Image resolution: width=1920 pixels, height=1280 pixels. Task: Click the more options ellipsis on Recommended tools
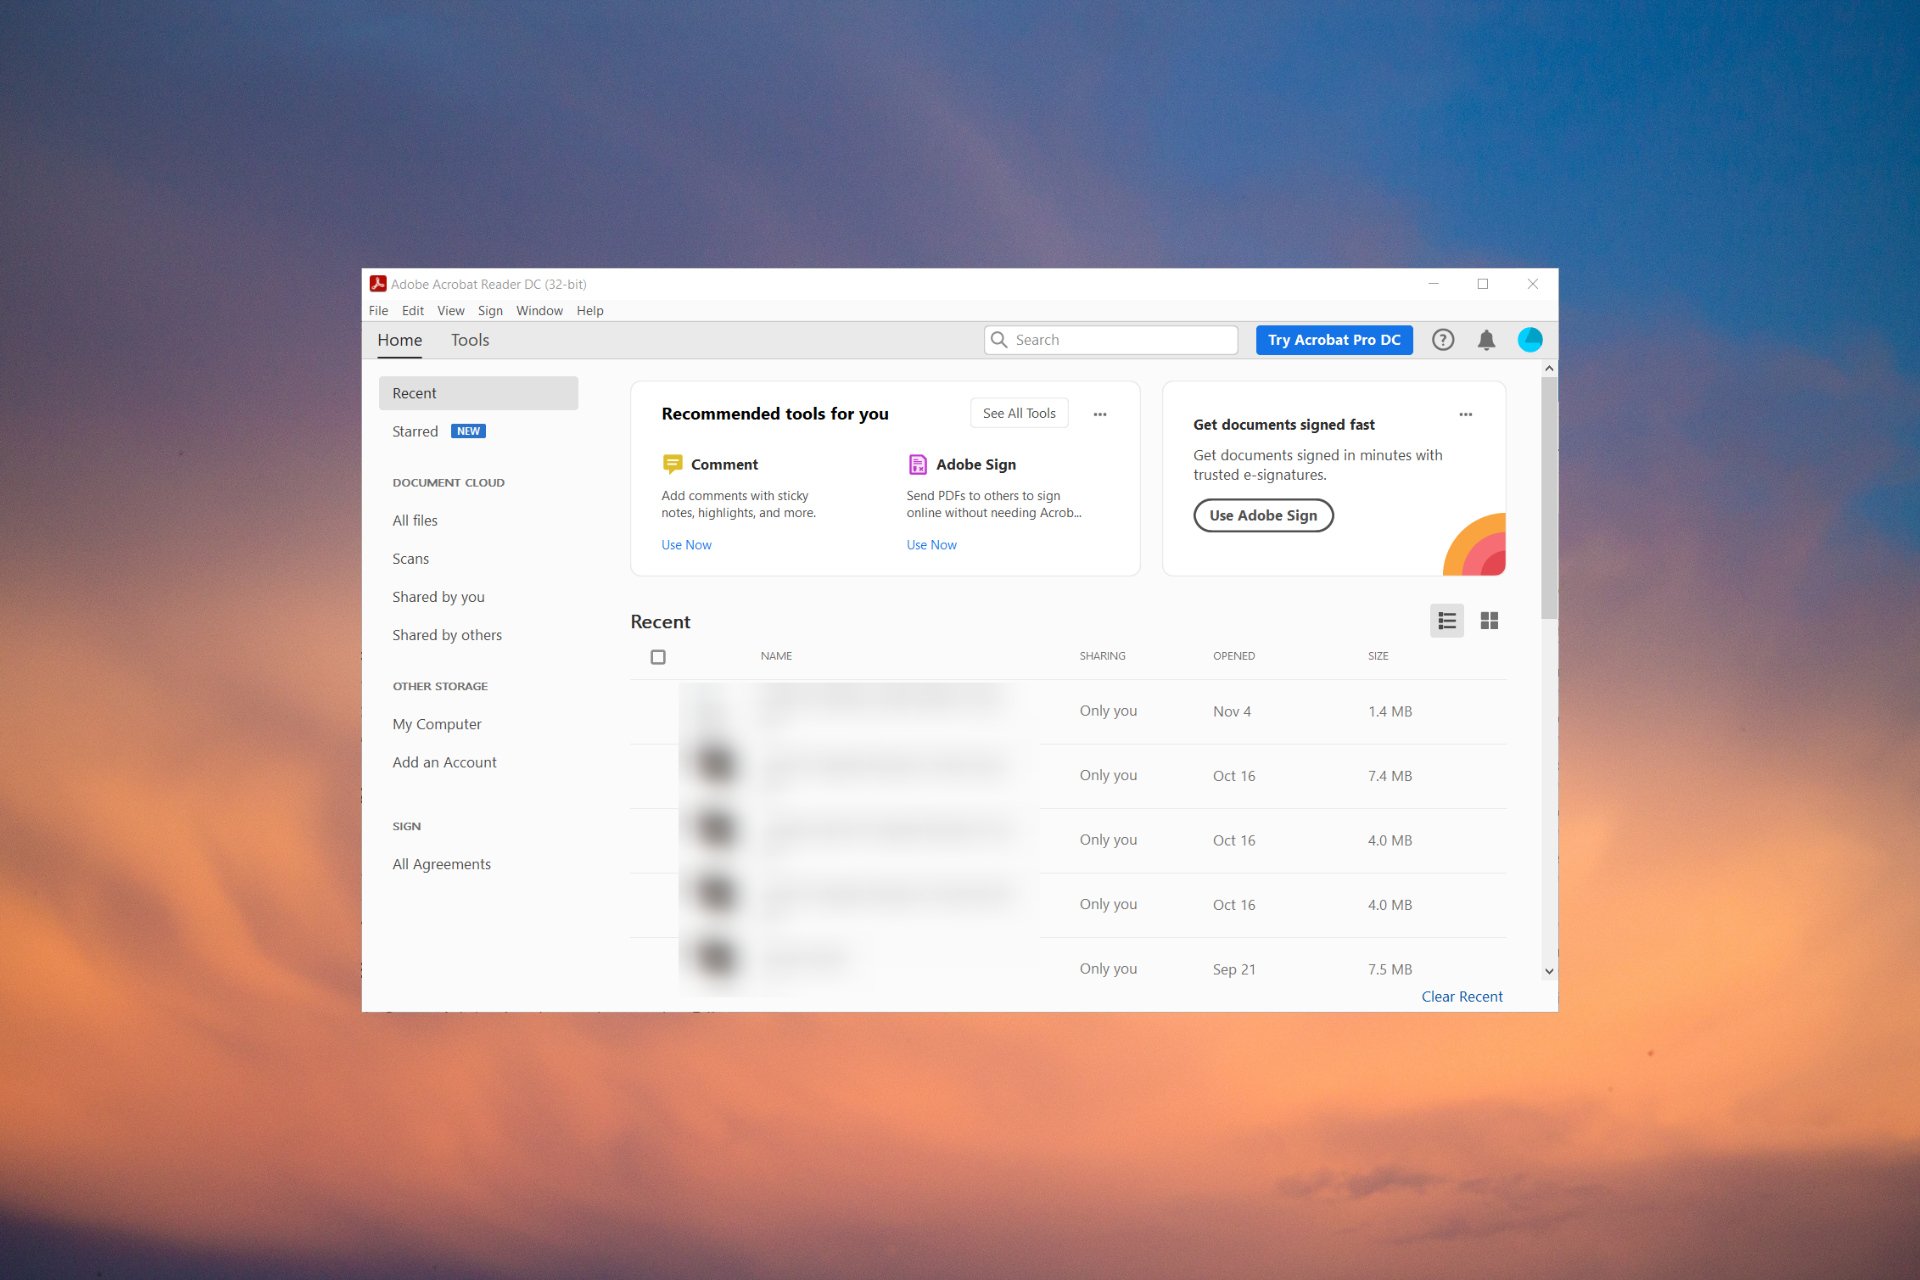coord(1100,413)
